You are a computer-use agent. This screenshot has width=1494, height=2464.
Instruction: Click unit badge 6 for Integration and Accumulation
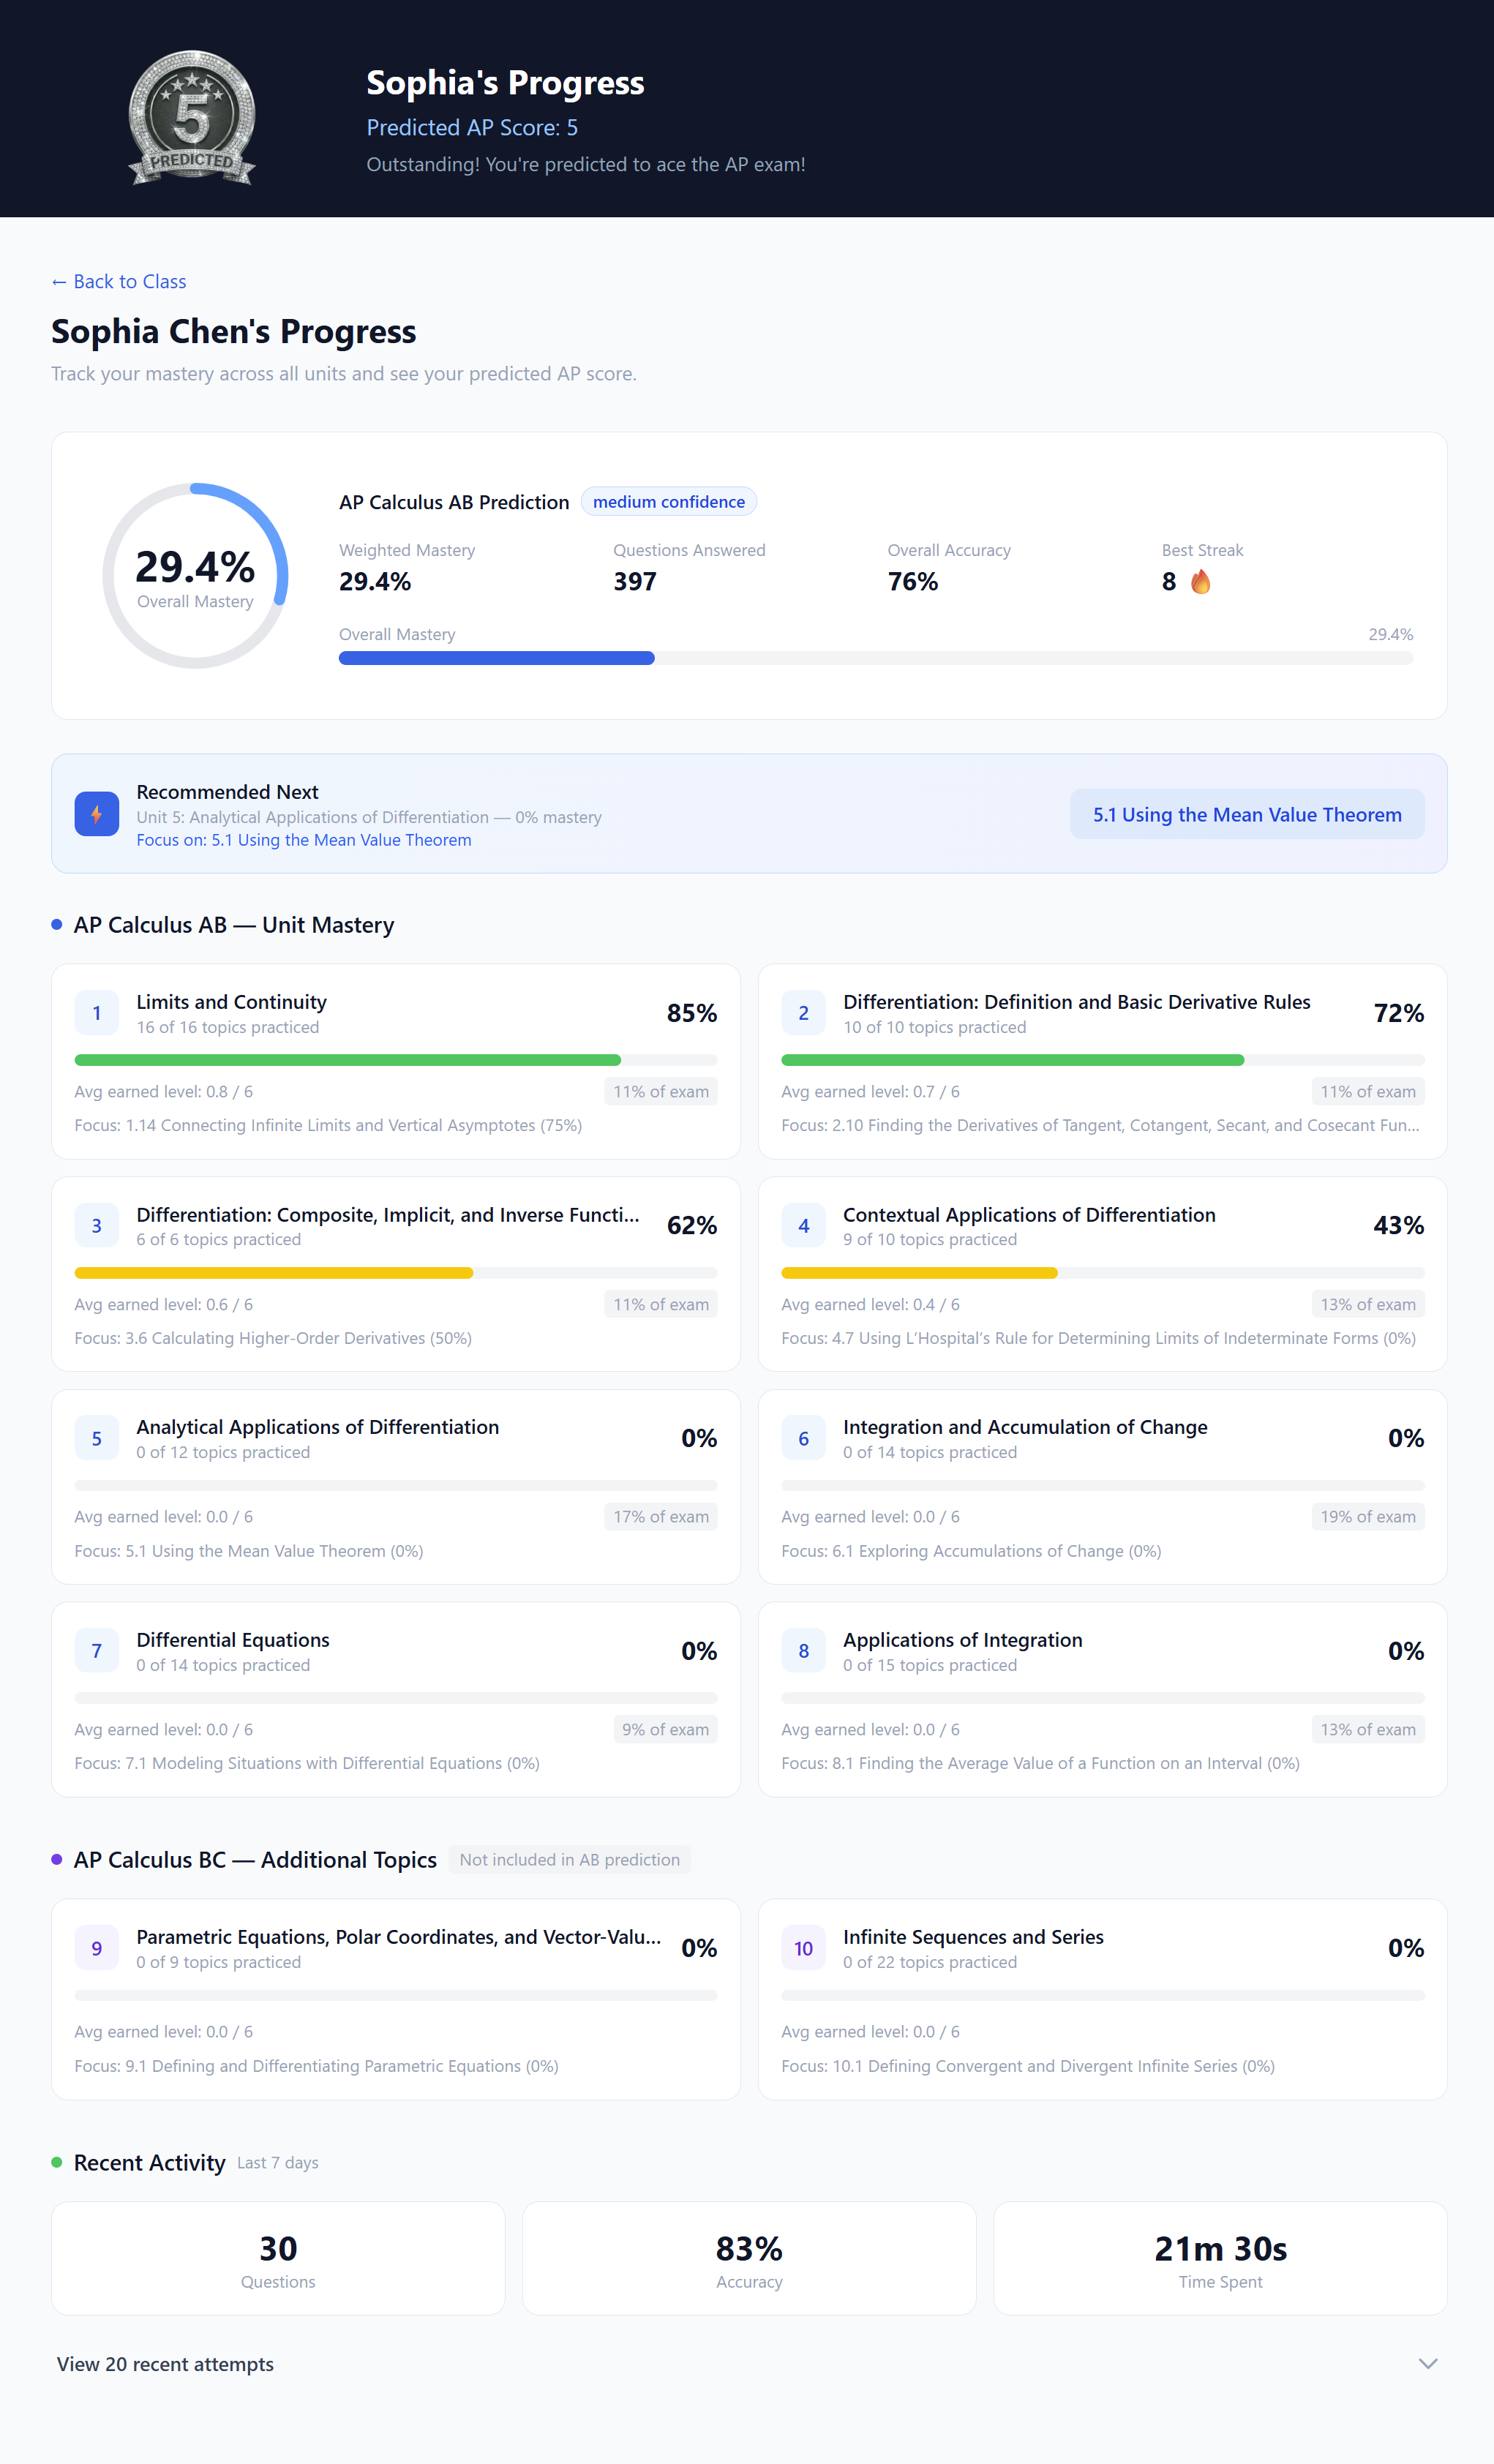(x=803, y=1437)
